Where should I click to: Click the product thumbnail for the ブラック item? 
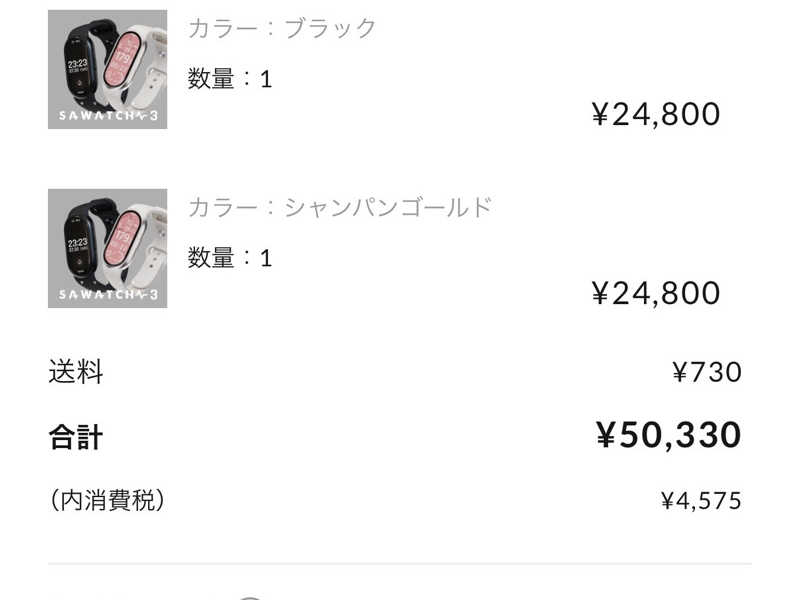point(107,69)
